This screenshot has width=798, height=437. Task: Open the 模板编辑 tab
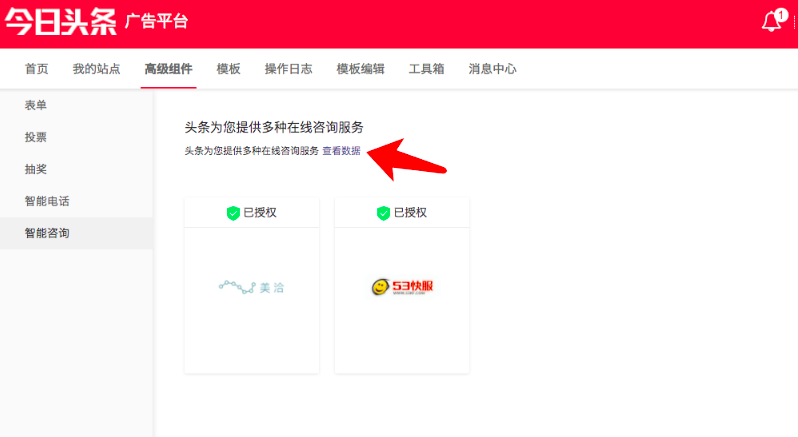[x=360, y=69]
